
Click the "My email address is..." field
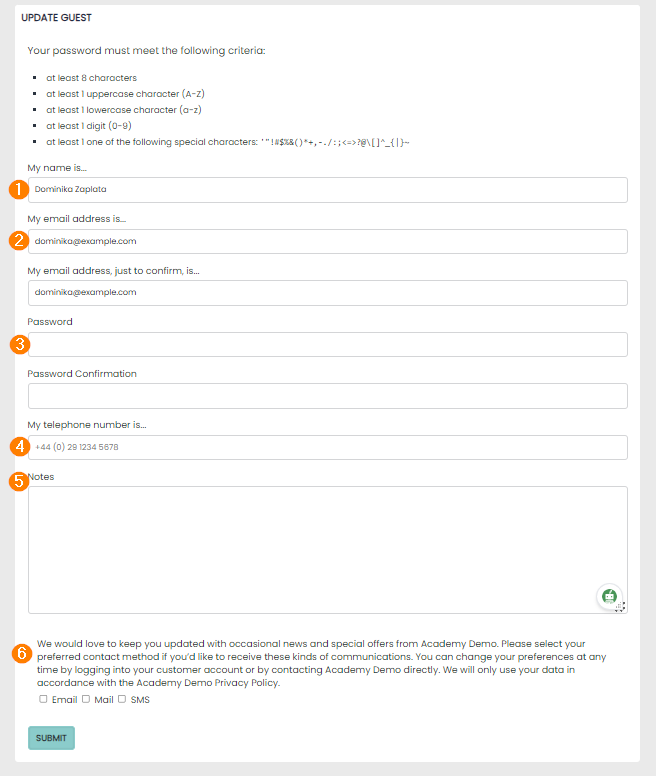point(328,241)
